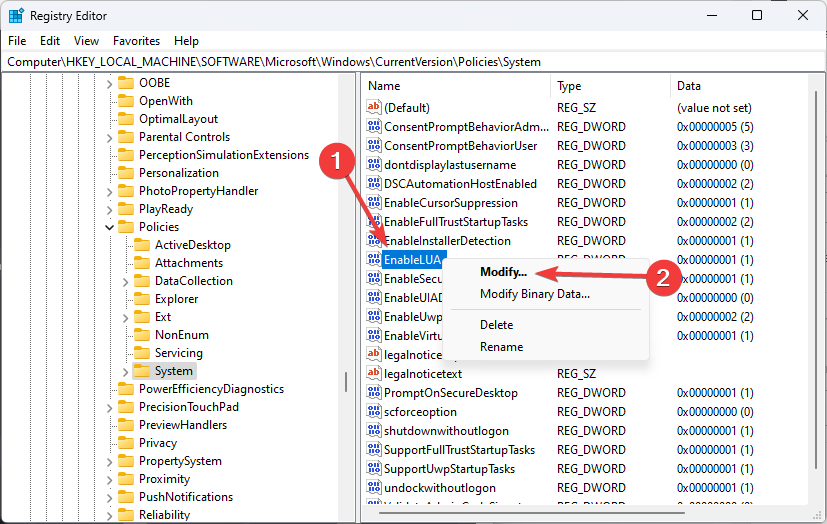Expand the PhotoPropertyHandler node
This screenshot has height=524, width=827.
click(x=109, y=192)
